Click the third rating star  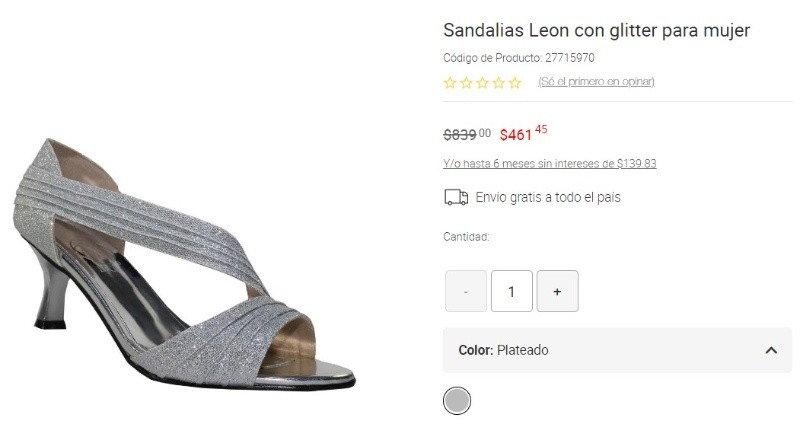click(482, 83)
